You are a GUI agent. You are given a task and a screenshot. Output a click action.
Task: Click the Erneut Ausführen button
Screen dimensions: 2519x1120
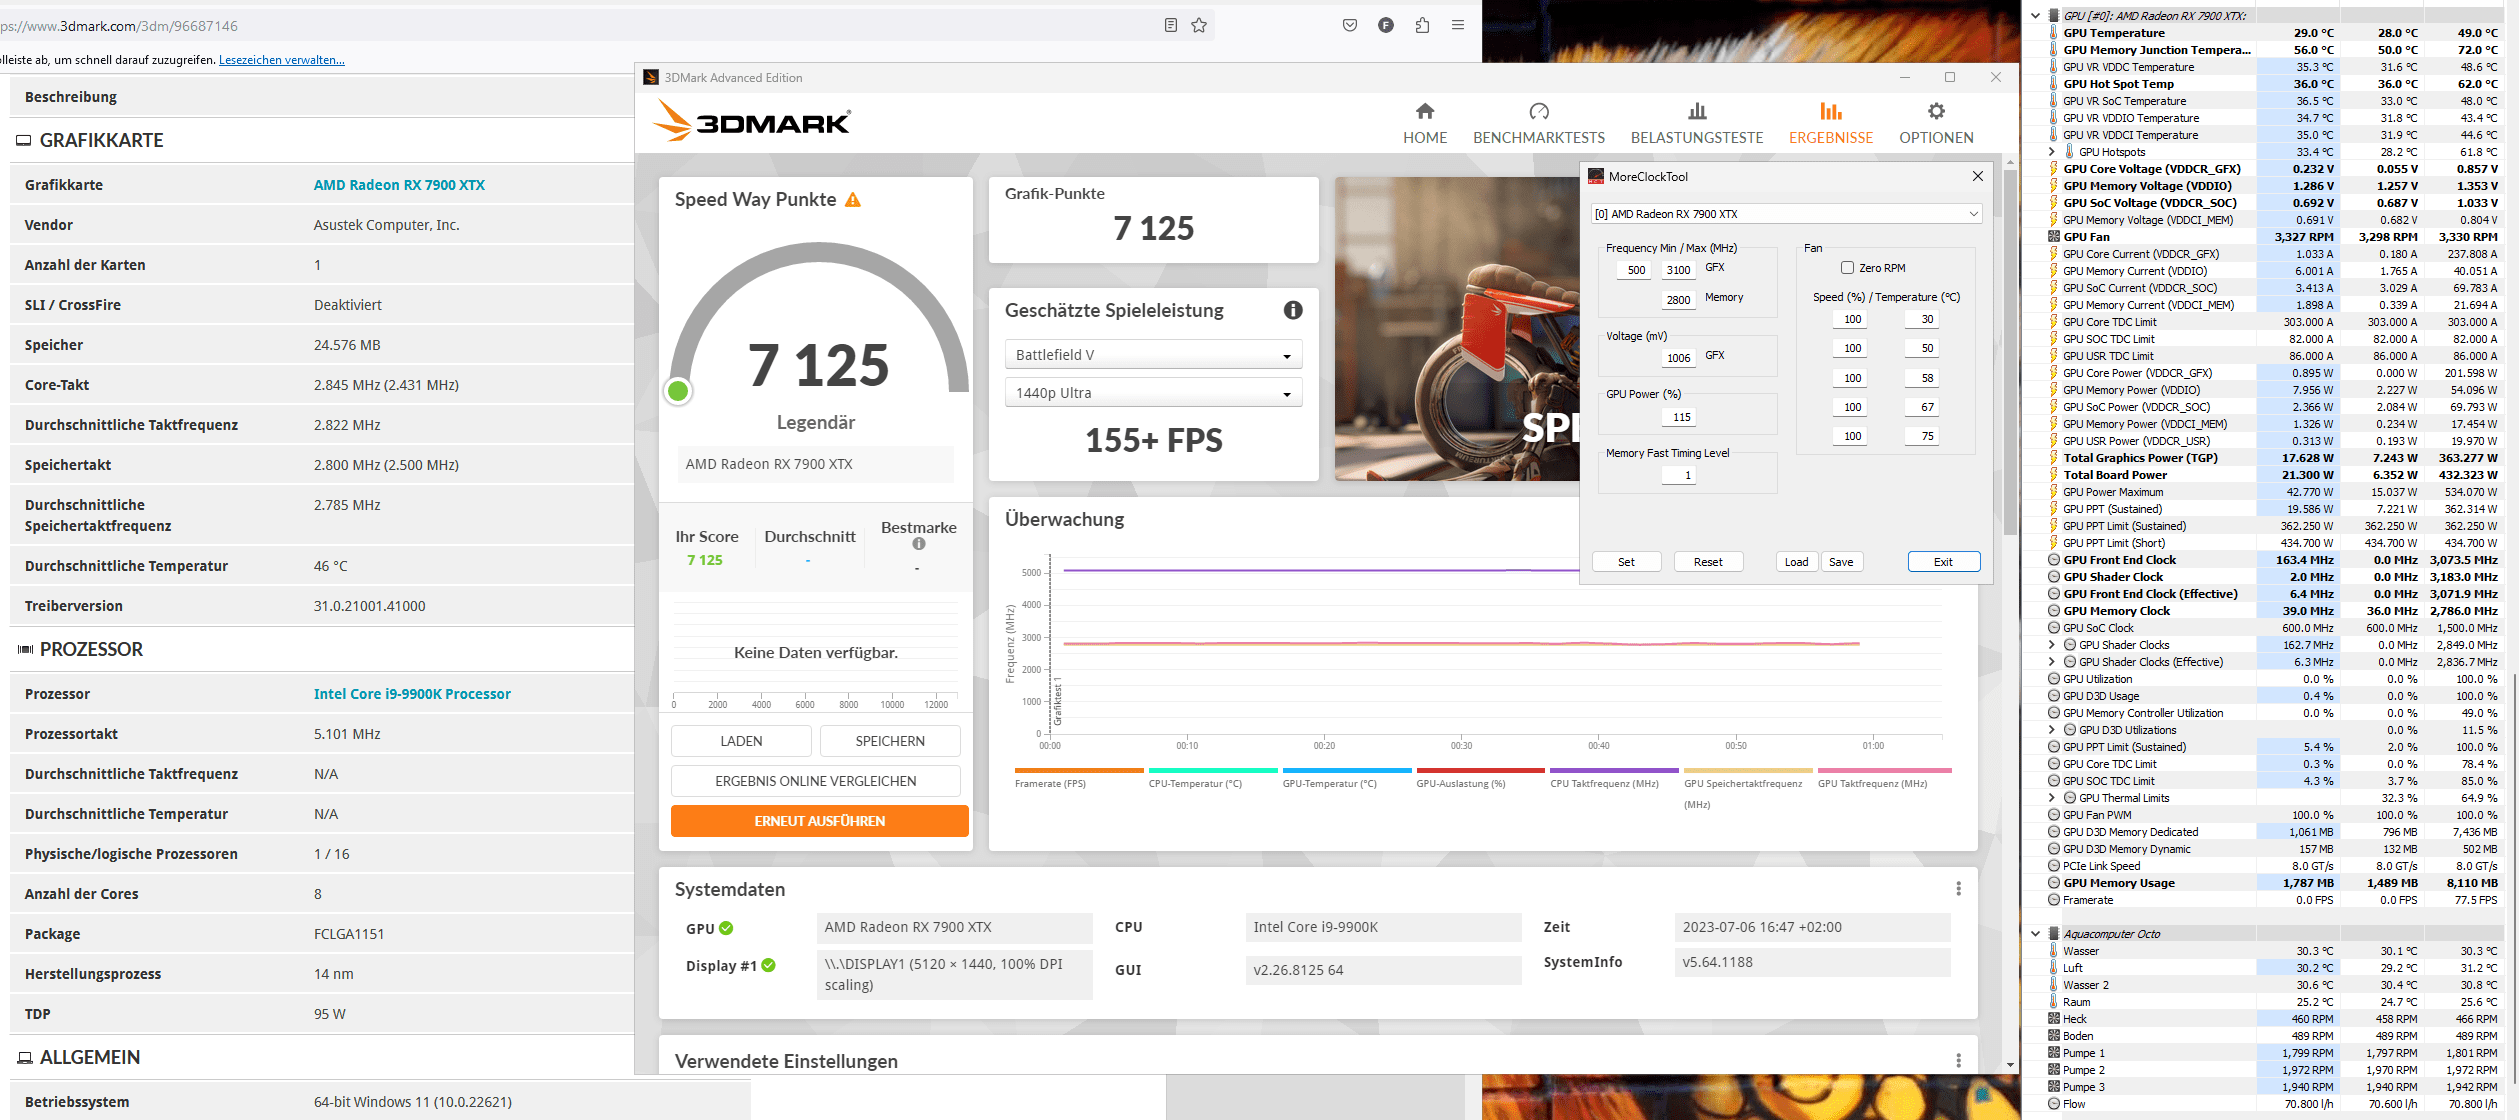819,821
